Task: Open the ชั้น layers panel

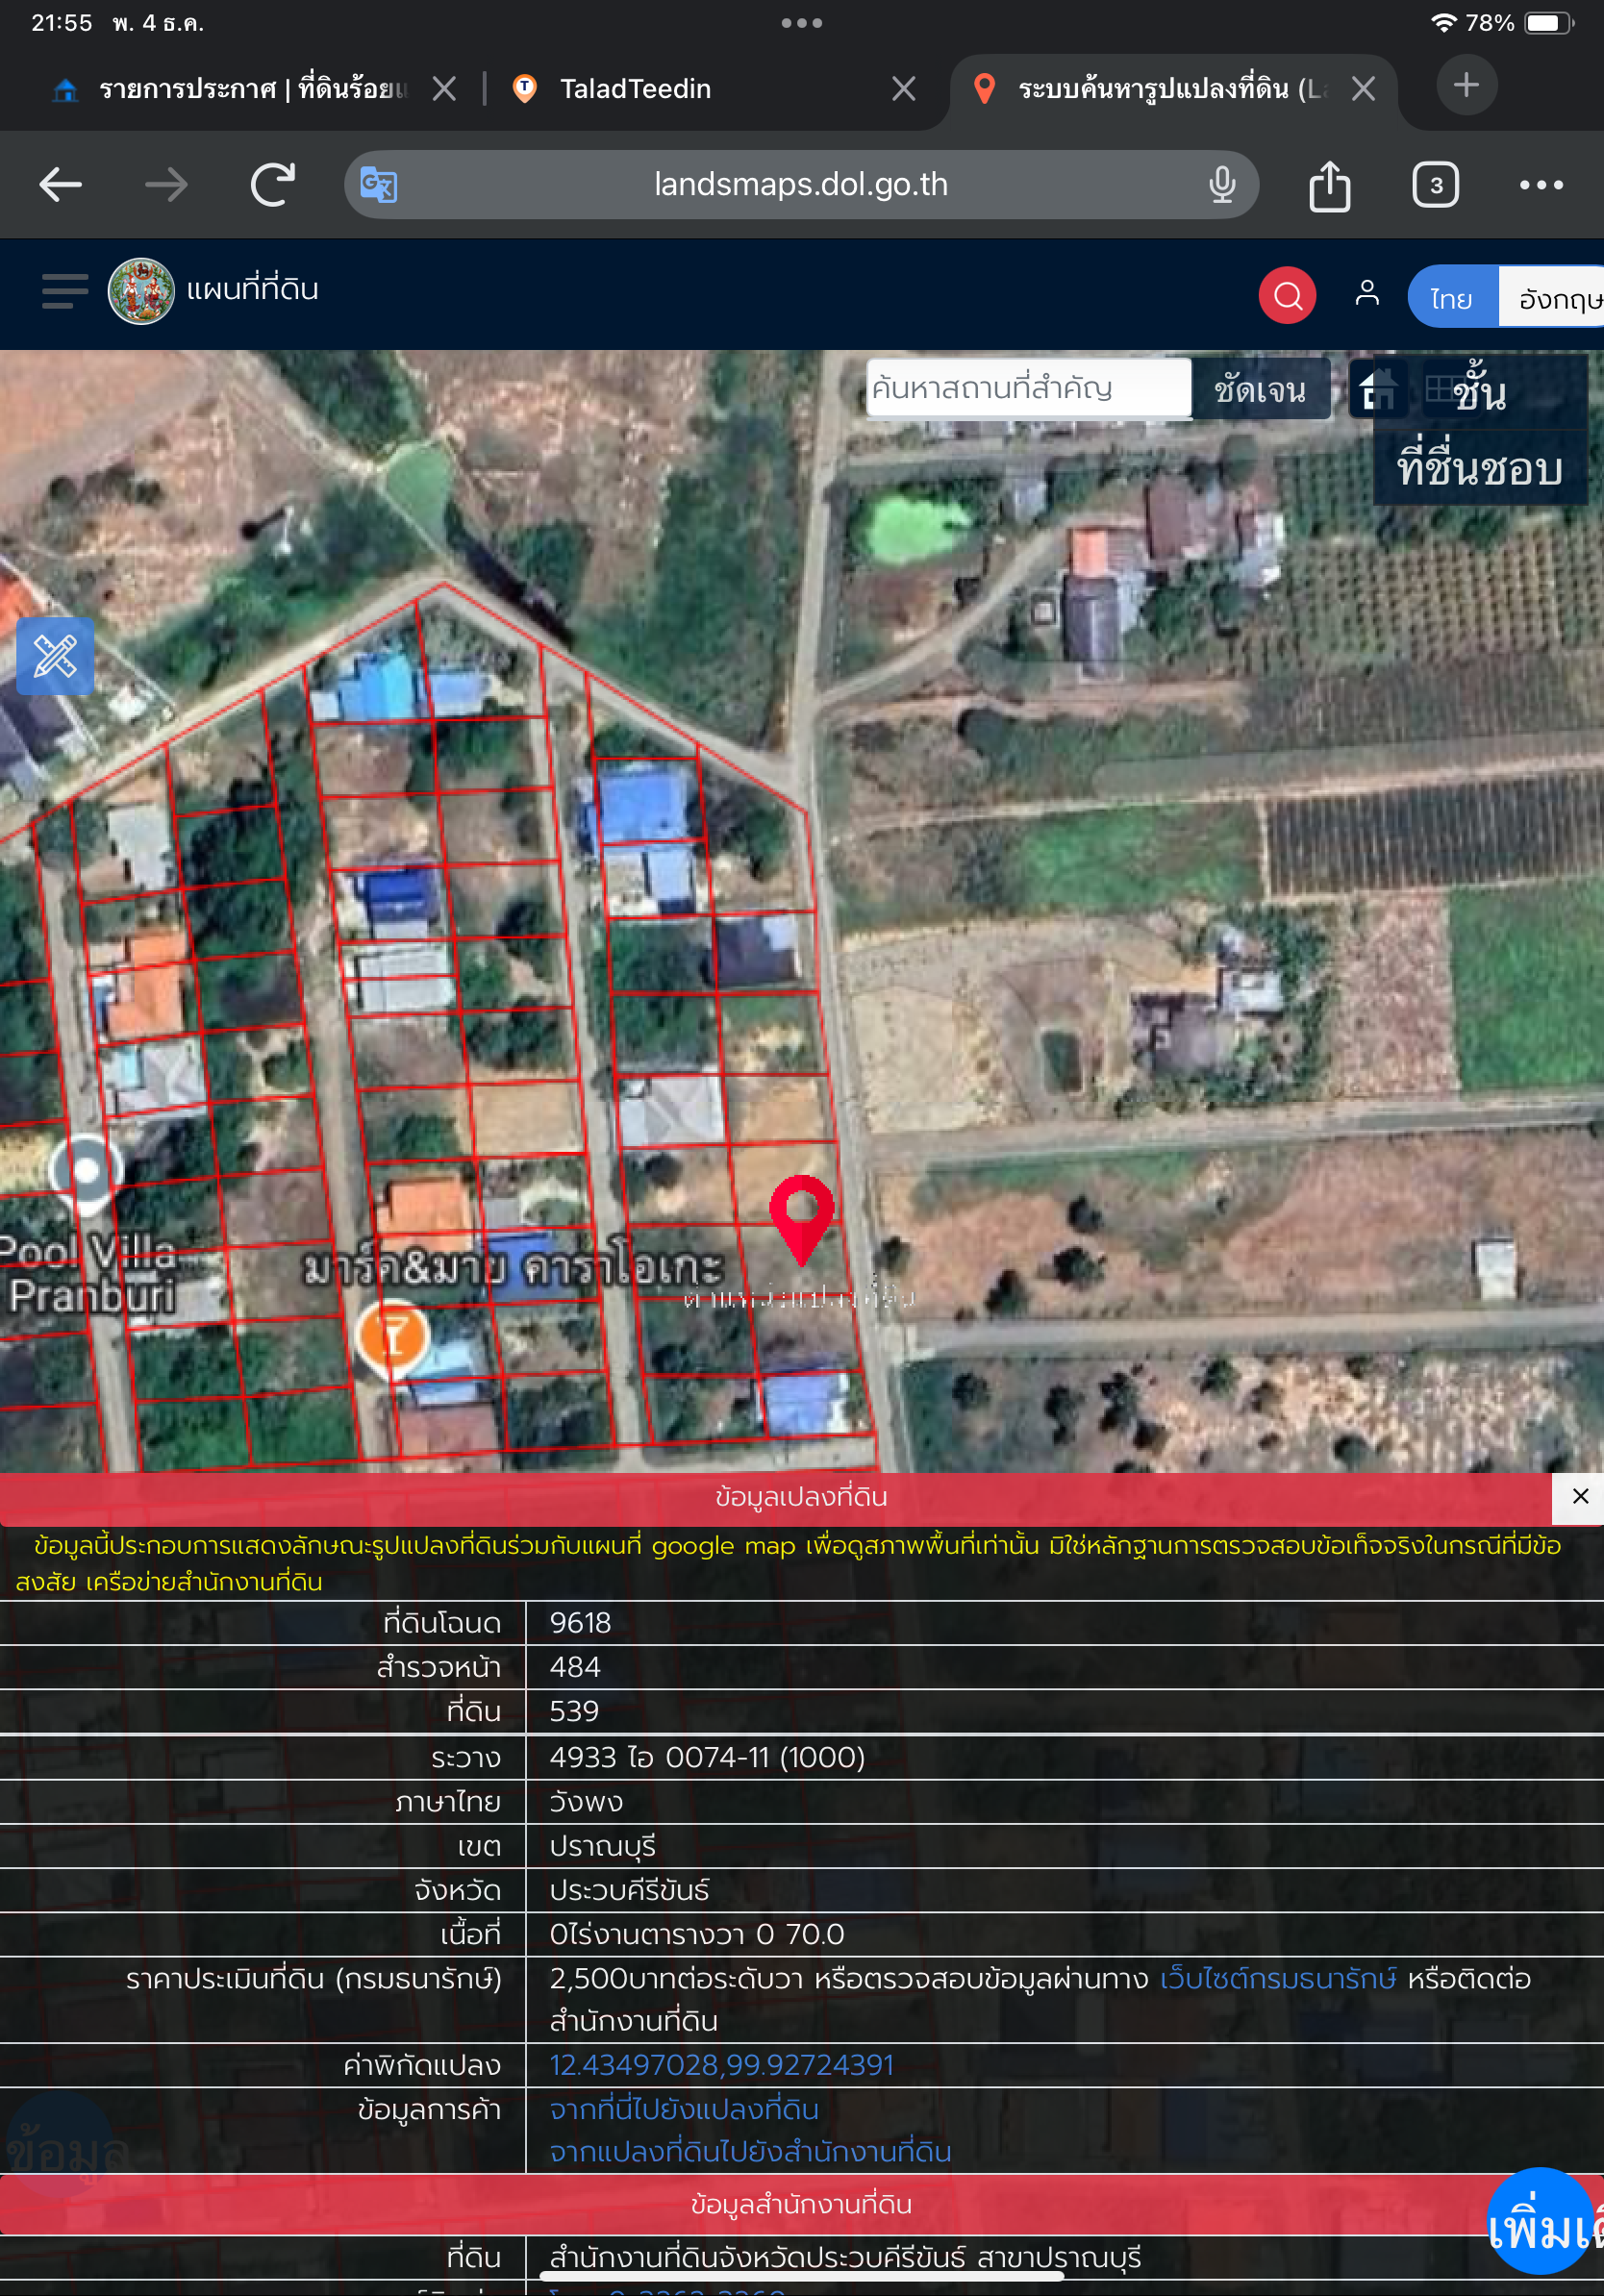Action: pyautogui.click(x=1478, y=392)
